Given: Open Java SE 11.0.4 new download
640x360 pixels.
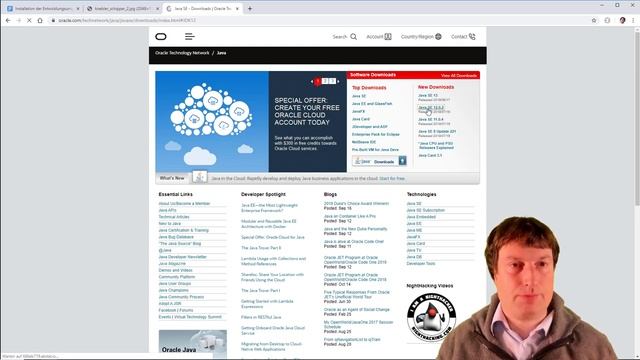Looking at the screenshot, I should pos(431,120).
